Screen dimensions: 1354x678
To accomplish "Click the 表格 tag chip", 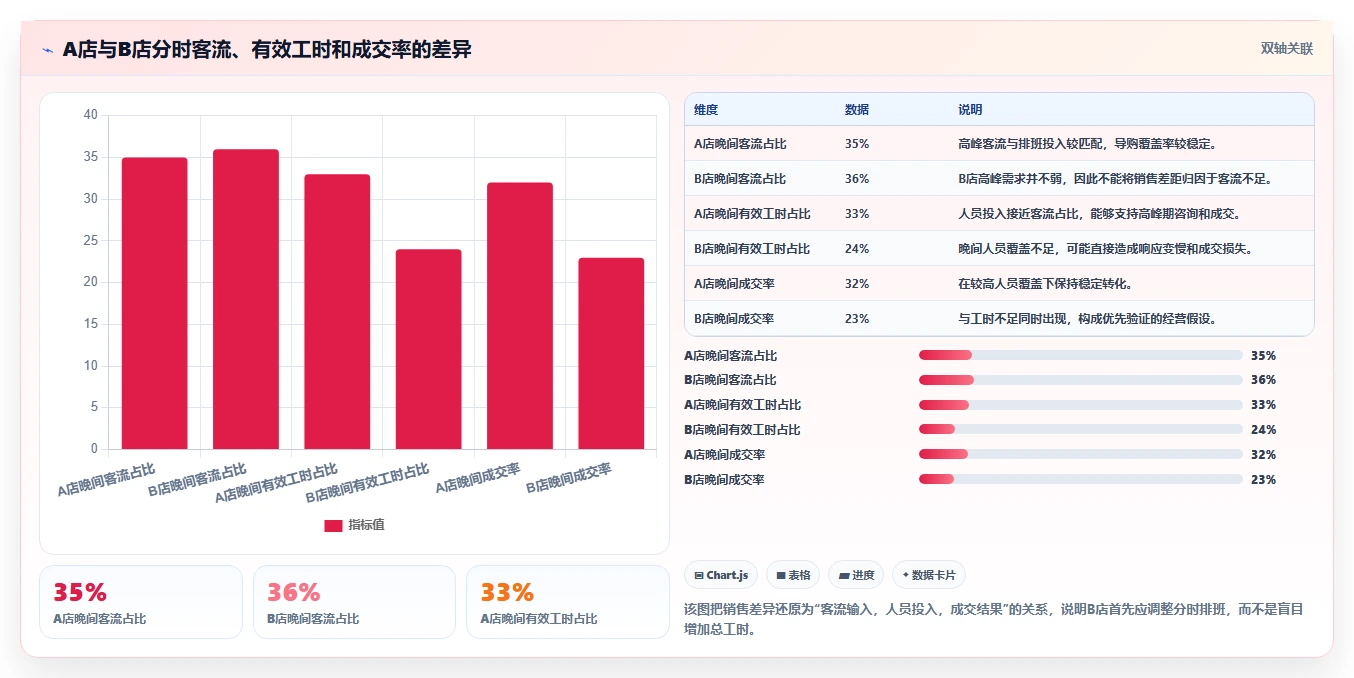I will pyautogui.click(x=793, y=575).
